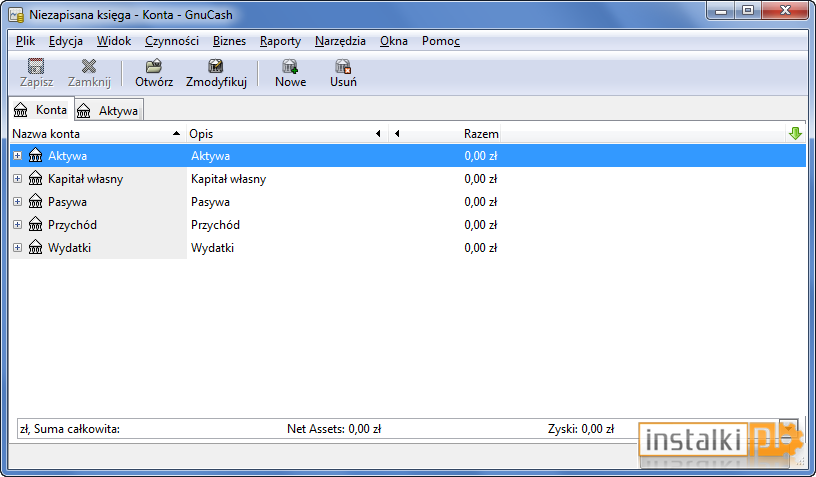
Task: Close the GnuCash window
Action: tap(785, 11)
